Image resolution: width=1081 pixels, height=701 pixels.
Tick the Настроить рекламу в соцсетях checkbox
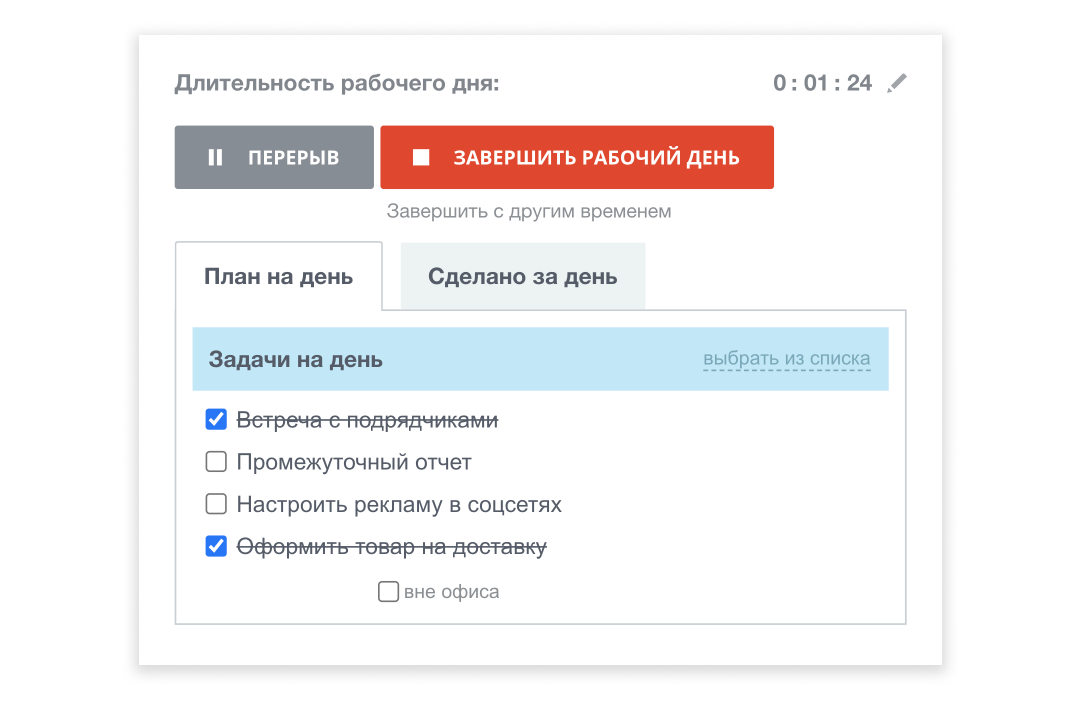tap(216, 504)
